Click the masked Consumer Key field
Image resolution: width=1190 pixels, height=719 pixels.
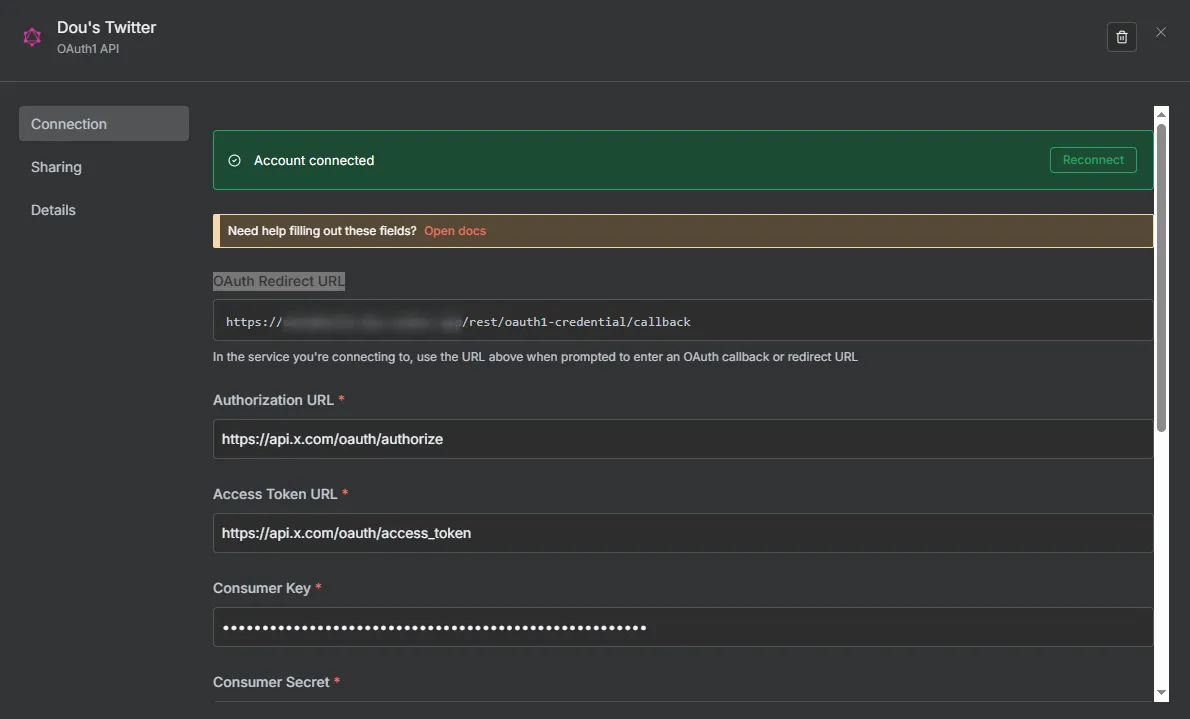click(600, 626)
